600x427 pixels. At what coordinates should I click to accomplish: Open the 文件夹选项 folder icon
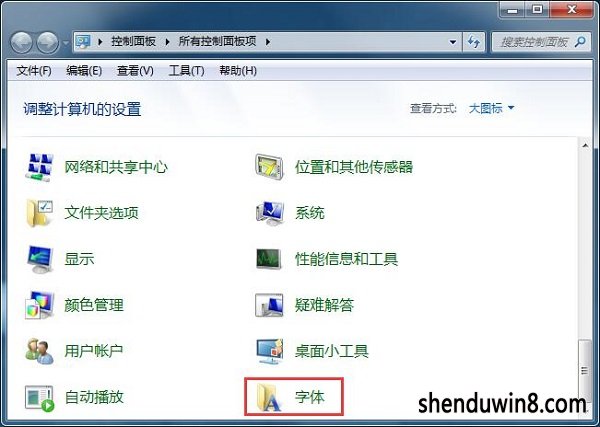tap(39, 213)
